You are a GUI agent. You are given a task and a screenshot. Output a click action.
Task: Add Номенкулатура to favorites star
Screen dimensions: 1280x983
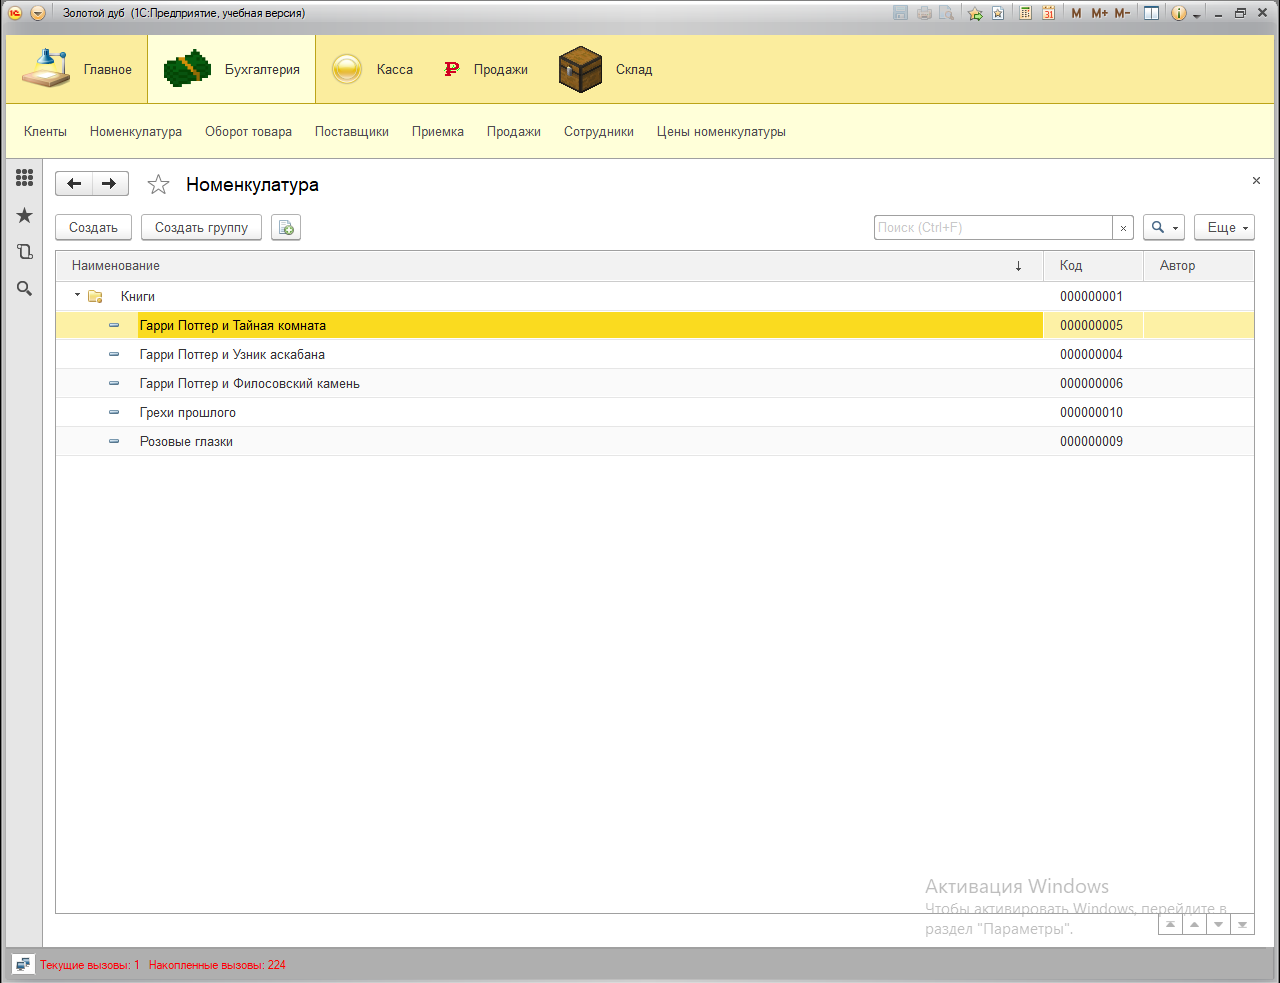click(158, 185)
